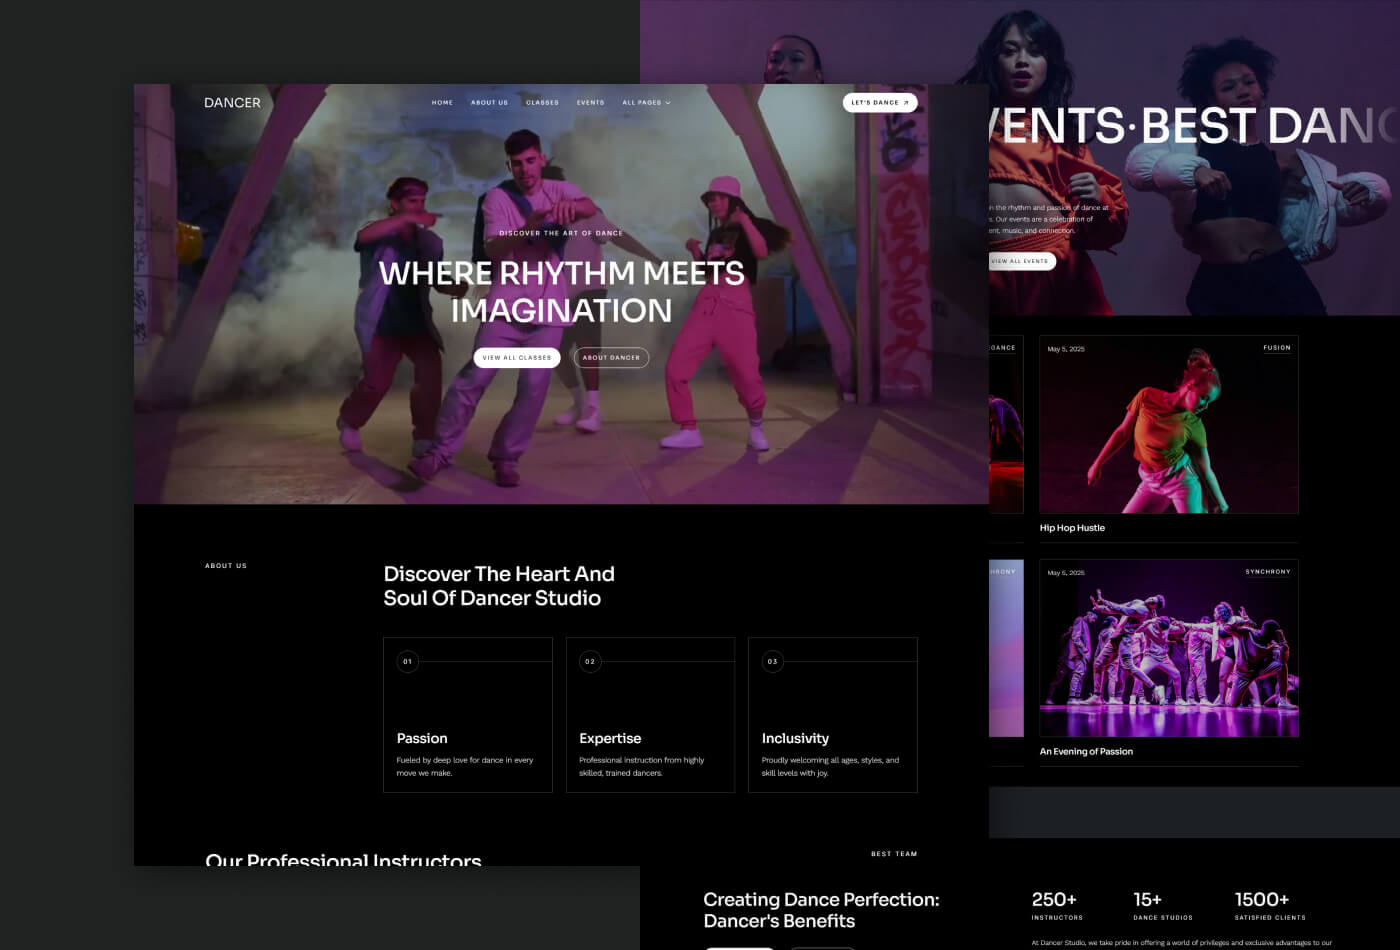Click the 15+ dance studios statistic
This screenshot has width=1400, height=950.
point(1147,900)
